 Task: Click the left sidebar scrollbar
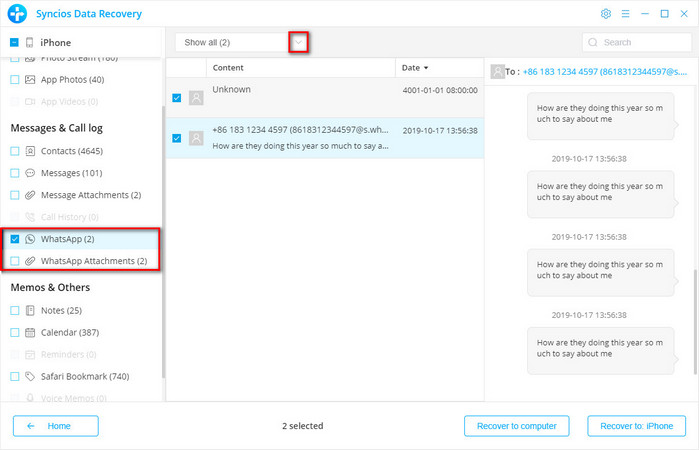click(x=163, y=241)
